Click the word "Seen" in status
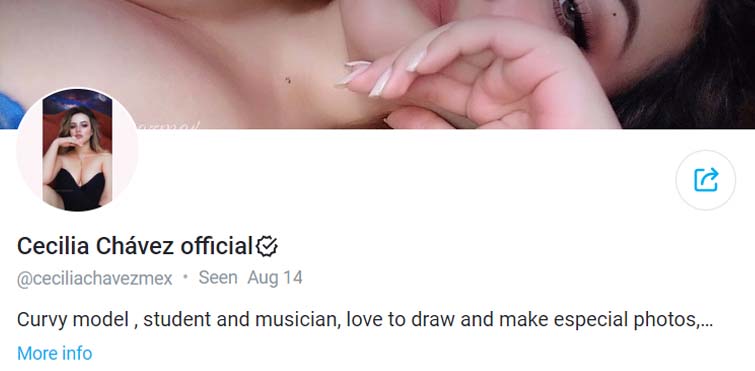The height and width of the screenshot is (371, 755). coord(218,278)
